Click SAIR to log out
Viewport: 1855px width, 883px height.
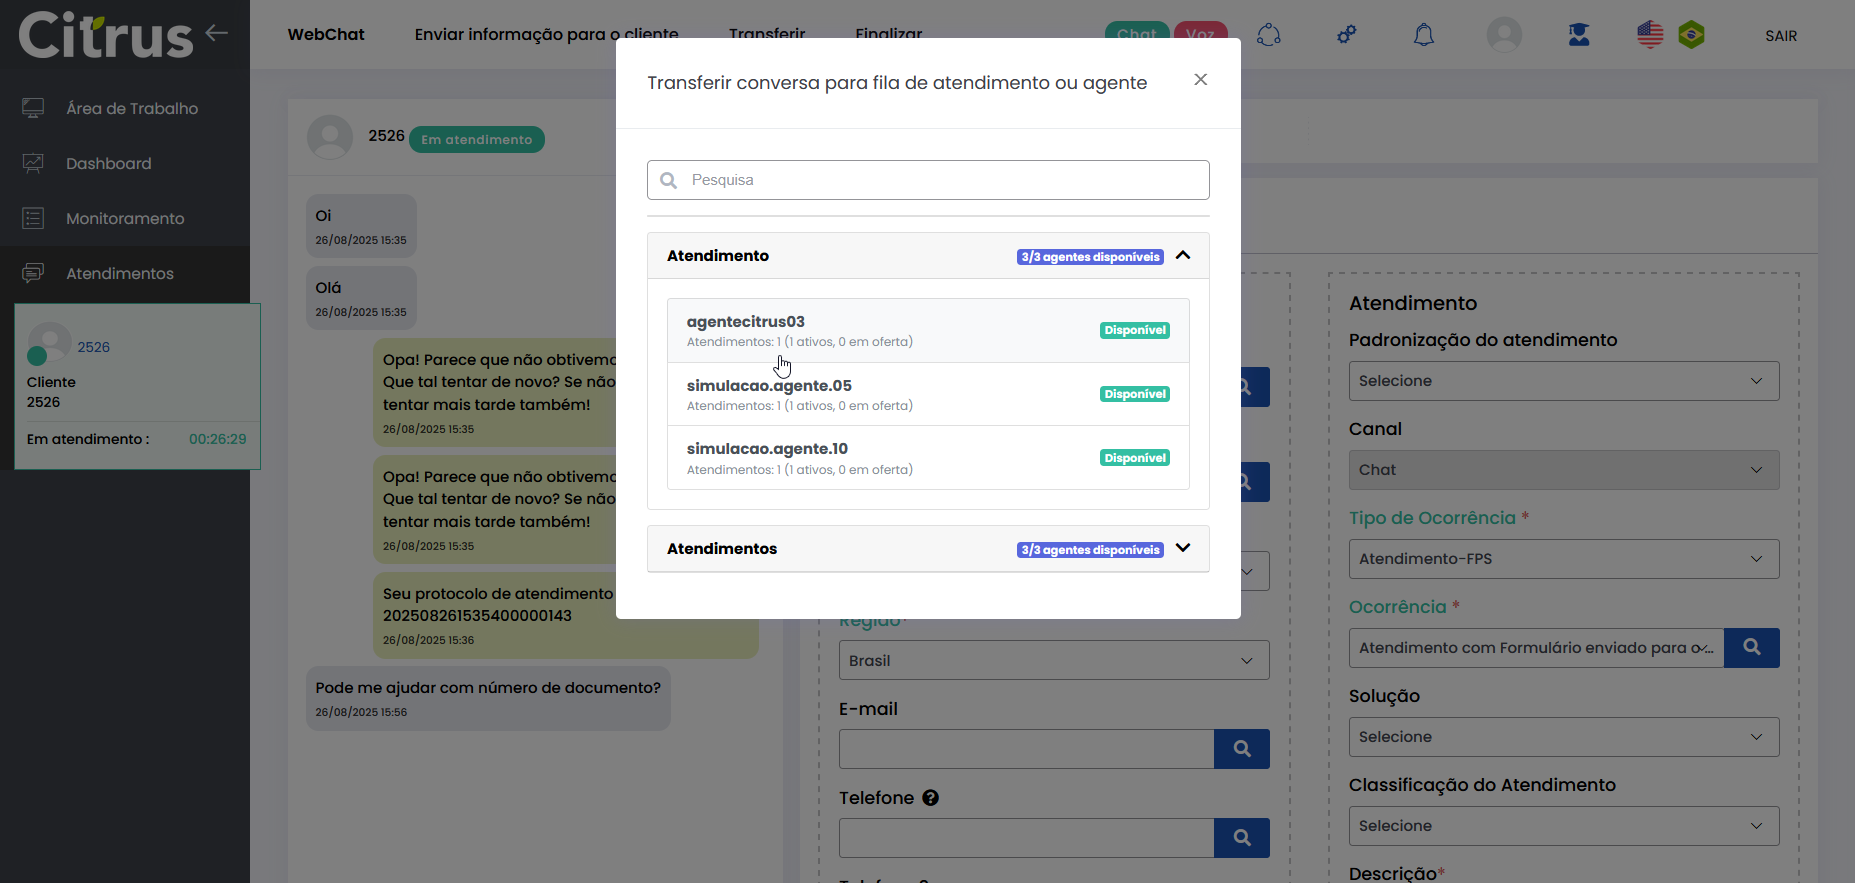tap(1780, 36)
